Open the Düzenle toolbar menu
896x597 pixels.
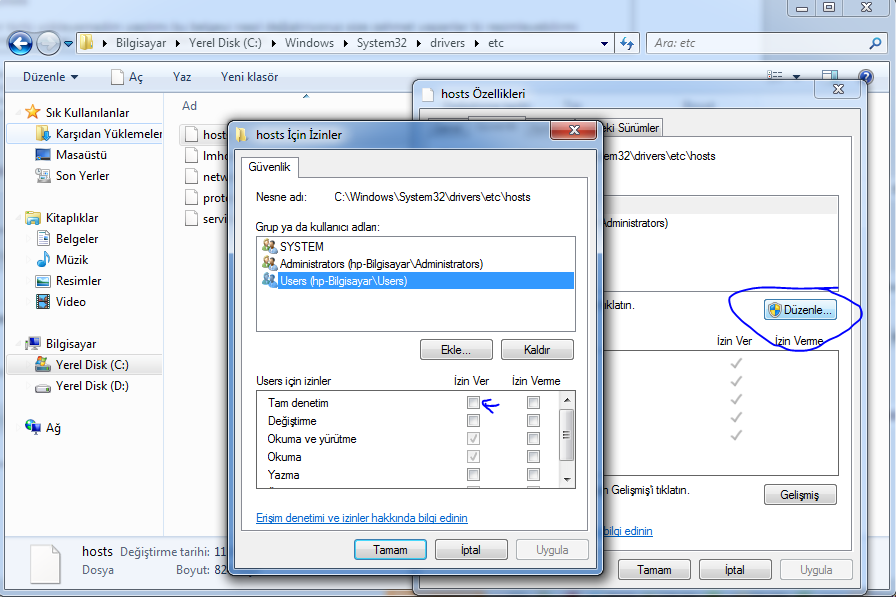point(50,77)
